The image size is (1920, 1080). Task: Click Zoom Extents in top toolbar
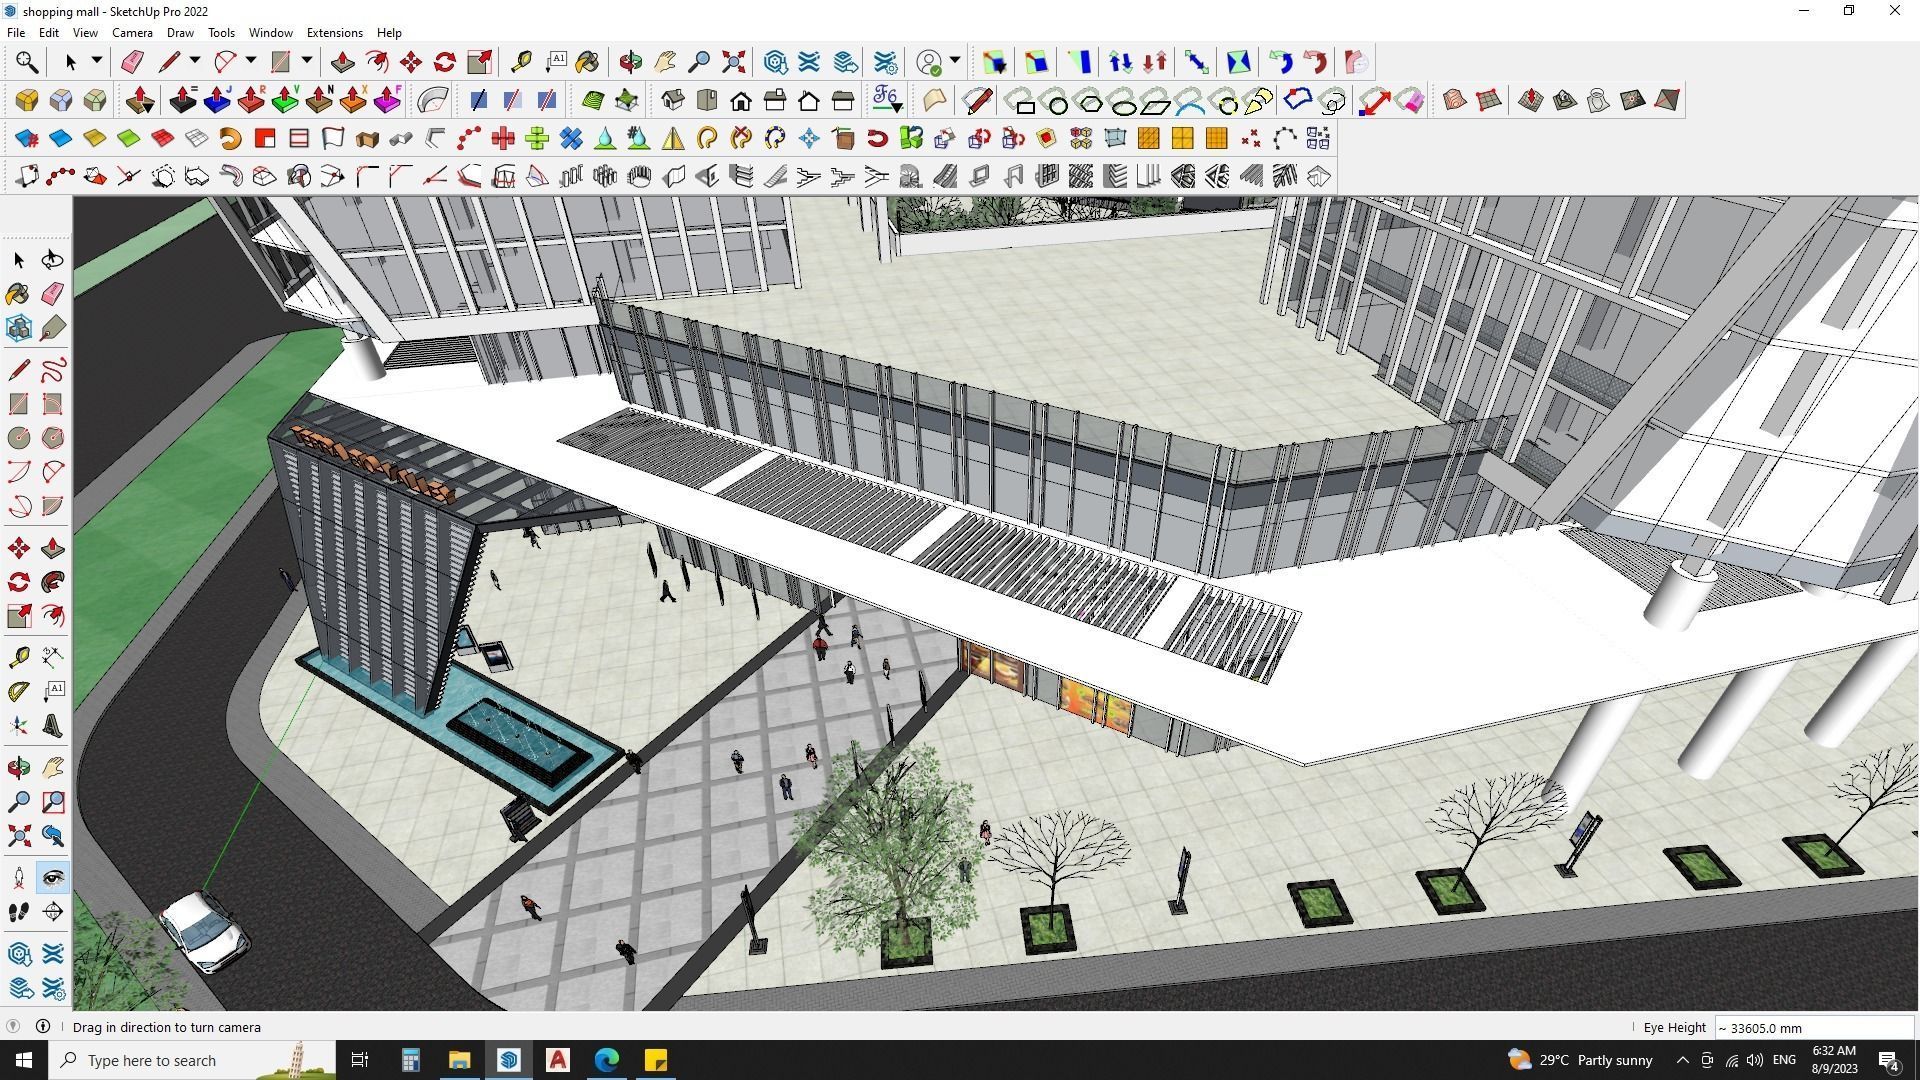[x=733, y=62]
